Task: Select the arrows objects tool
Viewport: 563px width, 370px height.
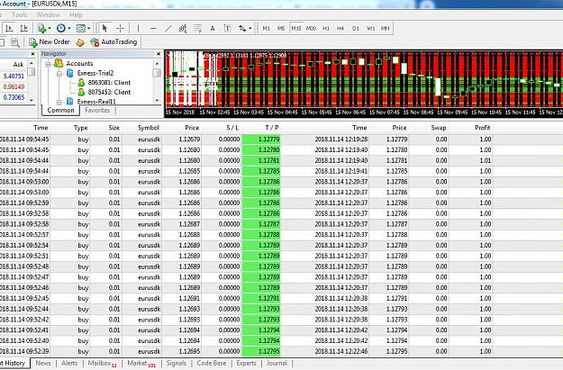Action: 242,28
